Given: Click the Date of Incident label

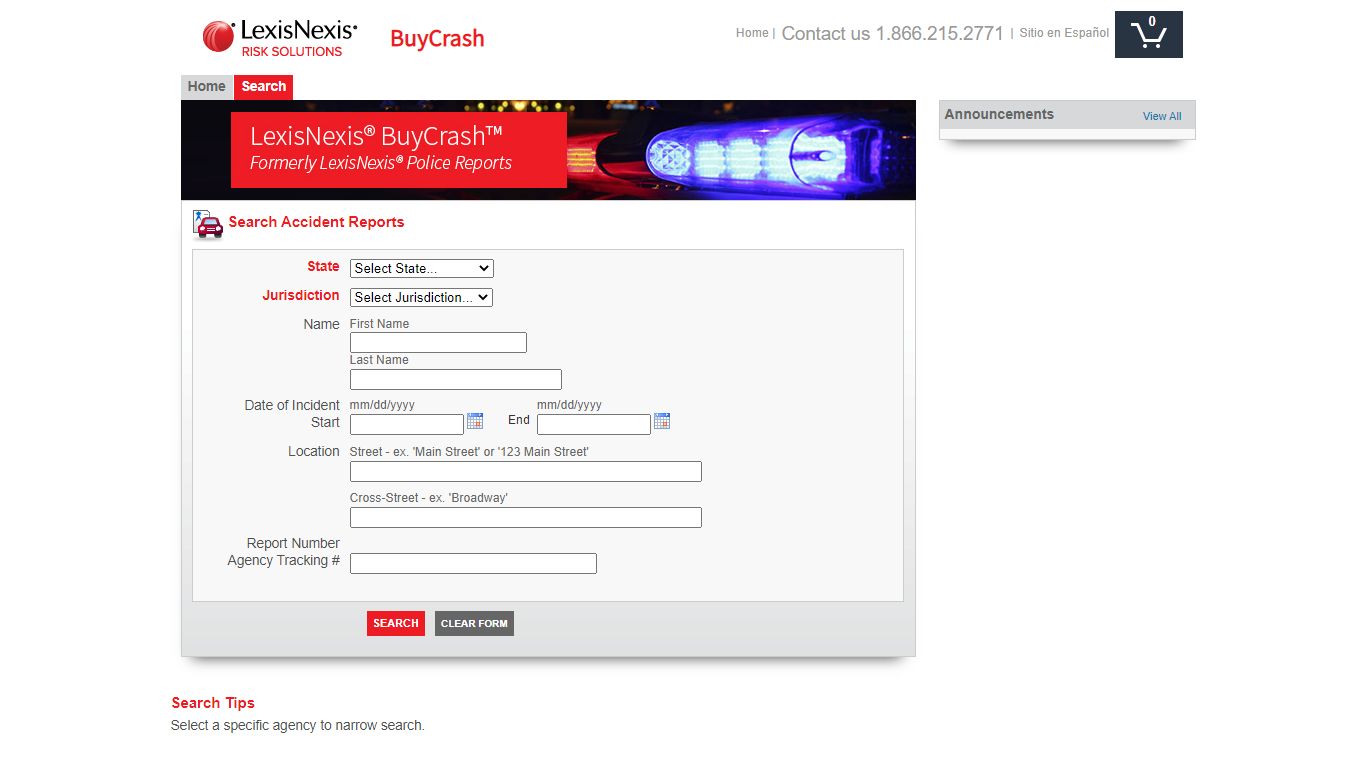Looking at the screenshot, I should click(292, 405).
